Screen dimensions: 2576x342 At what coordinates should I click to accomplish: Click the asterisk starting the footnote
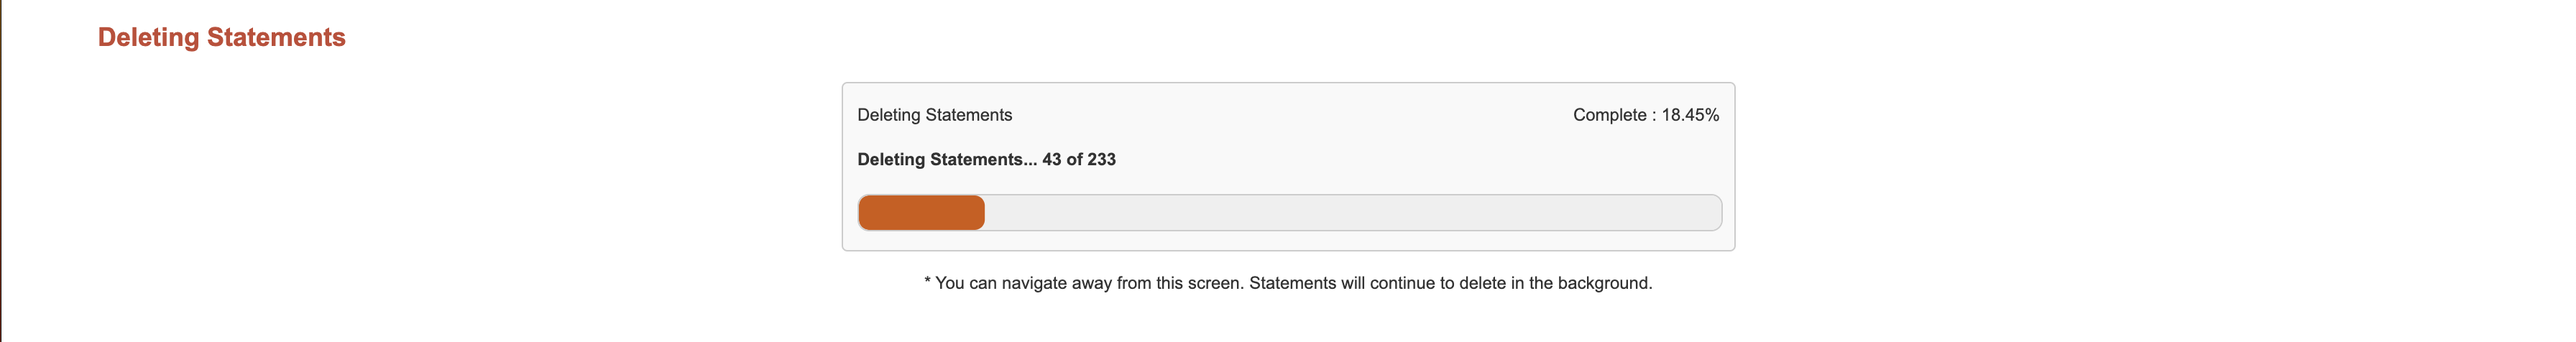point(927,282)
